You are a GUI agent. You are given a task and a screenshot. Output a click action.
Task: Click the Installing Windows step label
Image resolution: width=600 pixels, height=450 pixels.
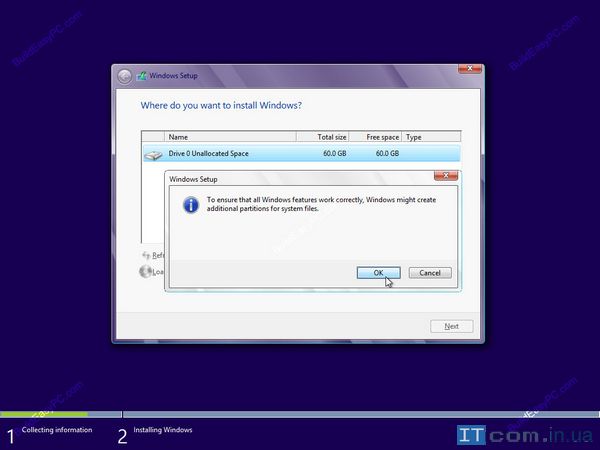click(162, 430)
